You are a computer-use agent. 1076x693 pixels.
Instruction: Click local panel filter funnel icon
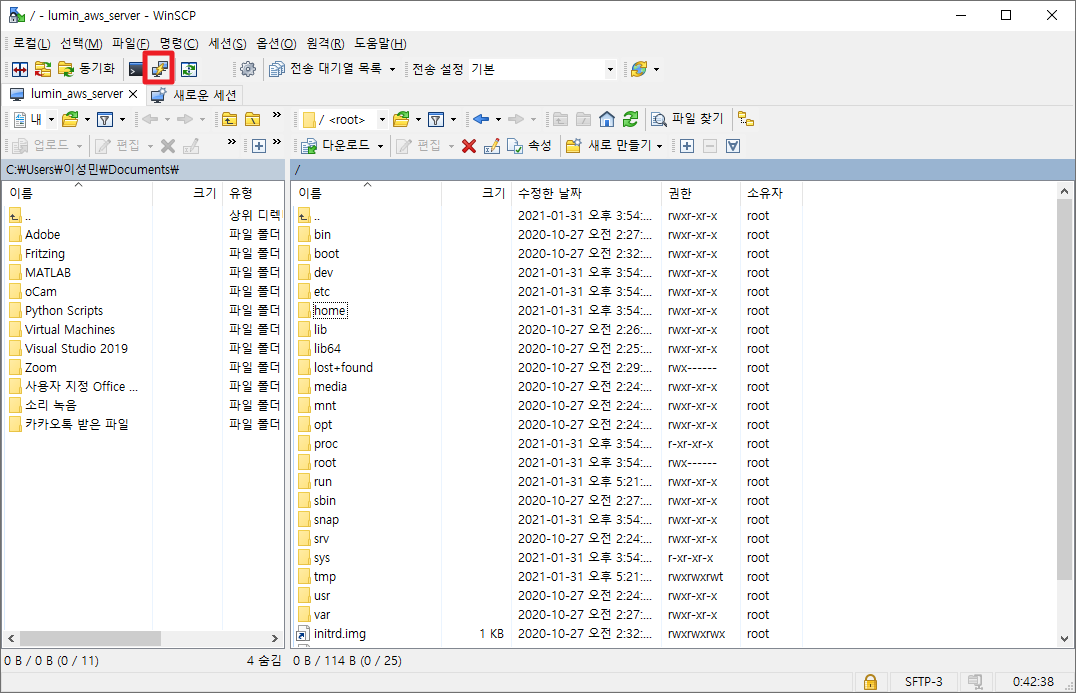click(105, 120)
